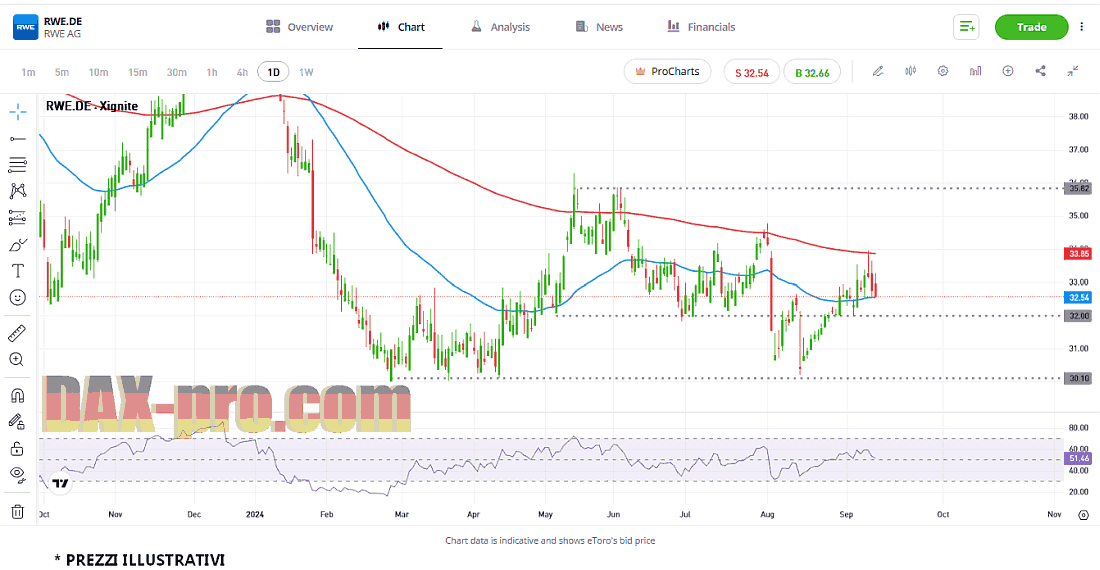Select the 1D timeframe
The width and height of the screenshot is (1100, 570).
pyautogui.click(x=274, y=72)
